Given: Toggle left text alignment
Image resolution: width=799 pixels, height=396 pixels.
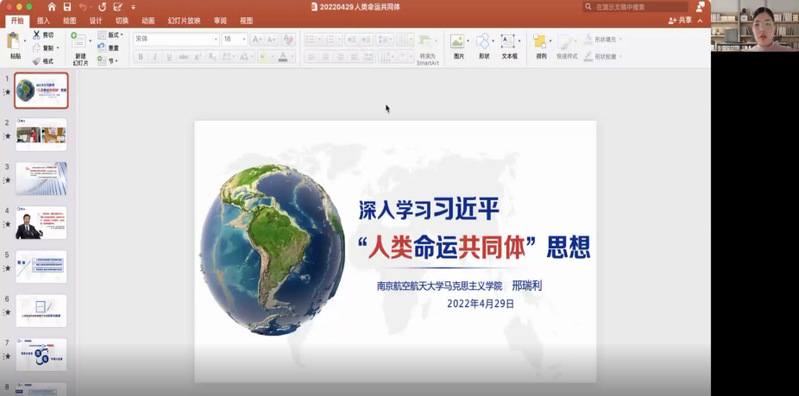Looking at the screenshot, I should coord(311,57).
